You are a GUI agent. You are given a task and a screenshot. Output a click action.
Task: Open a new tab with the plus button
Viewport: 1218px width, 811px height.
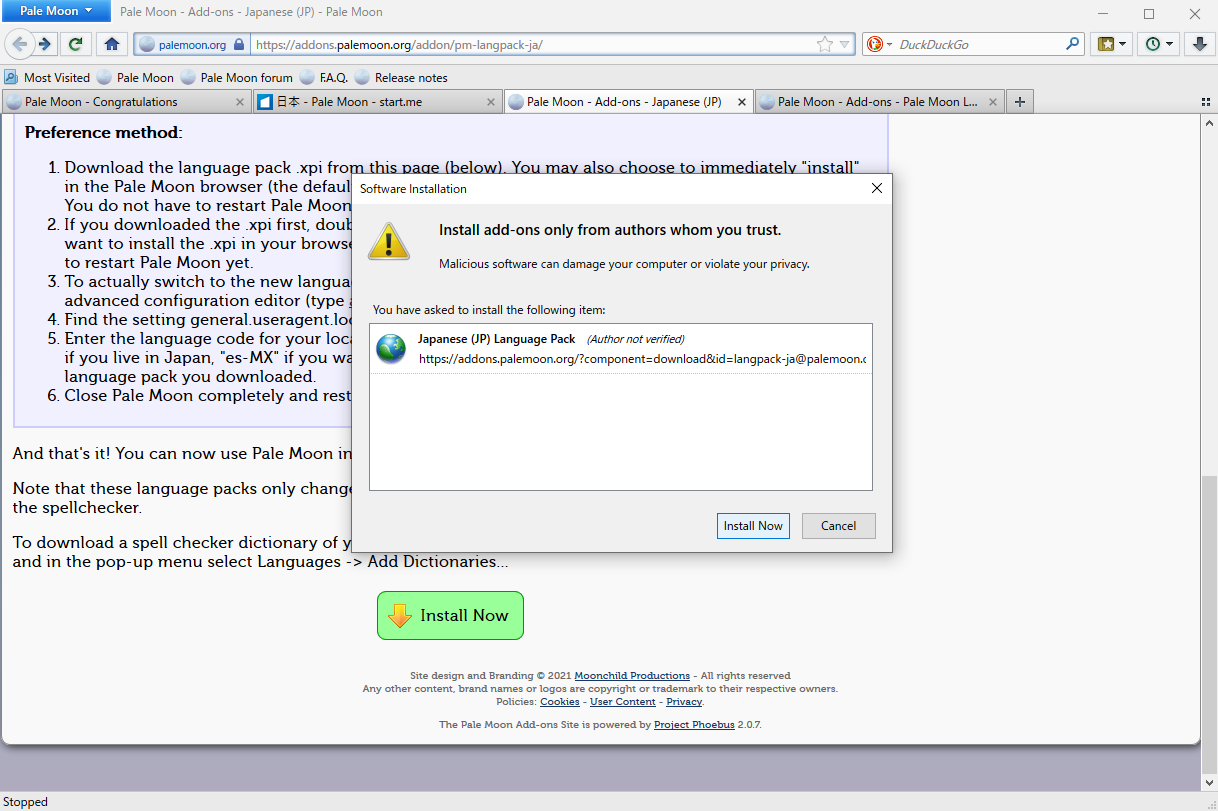click(x=1019, y=102)
